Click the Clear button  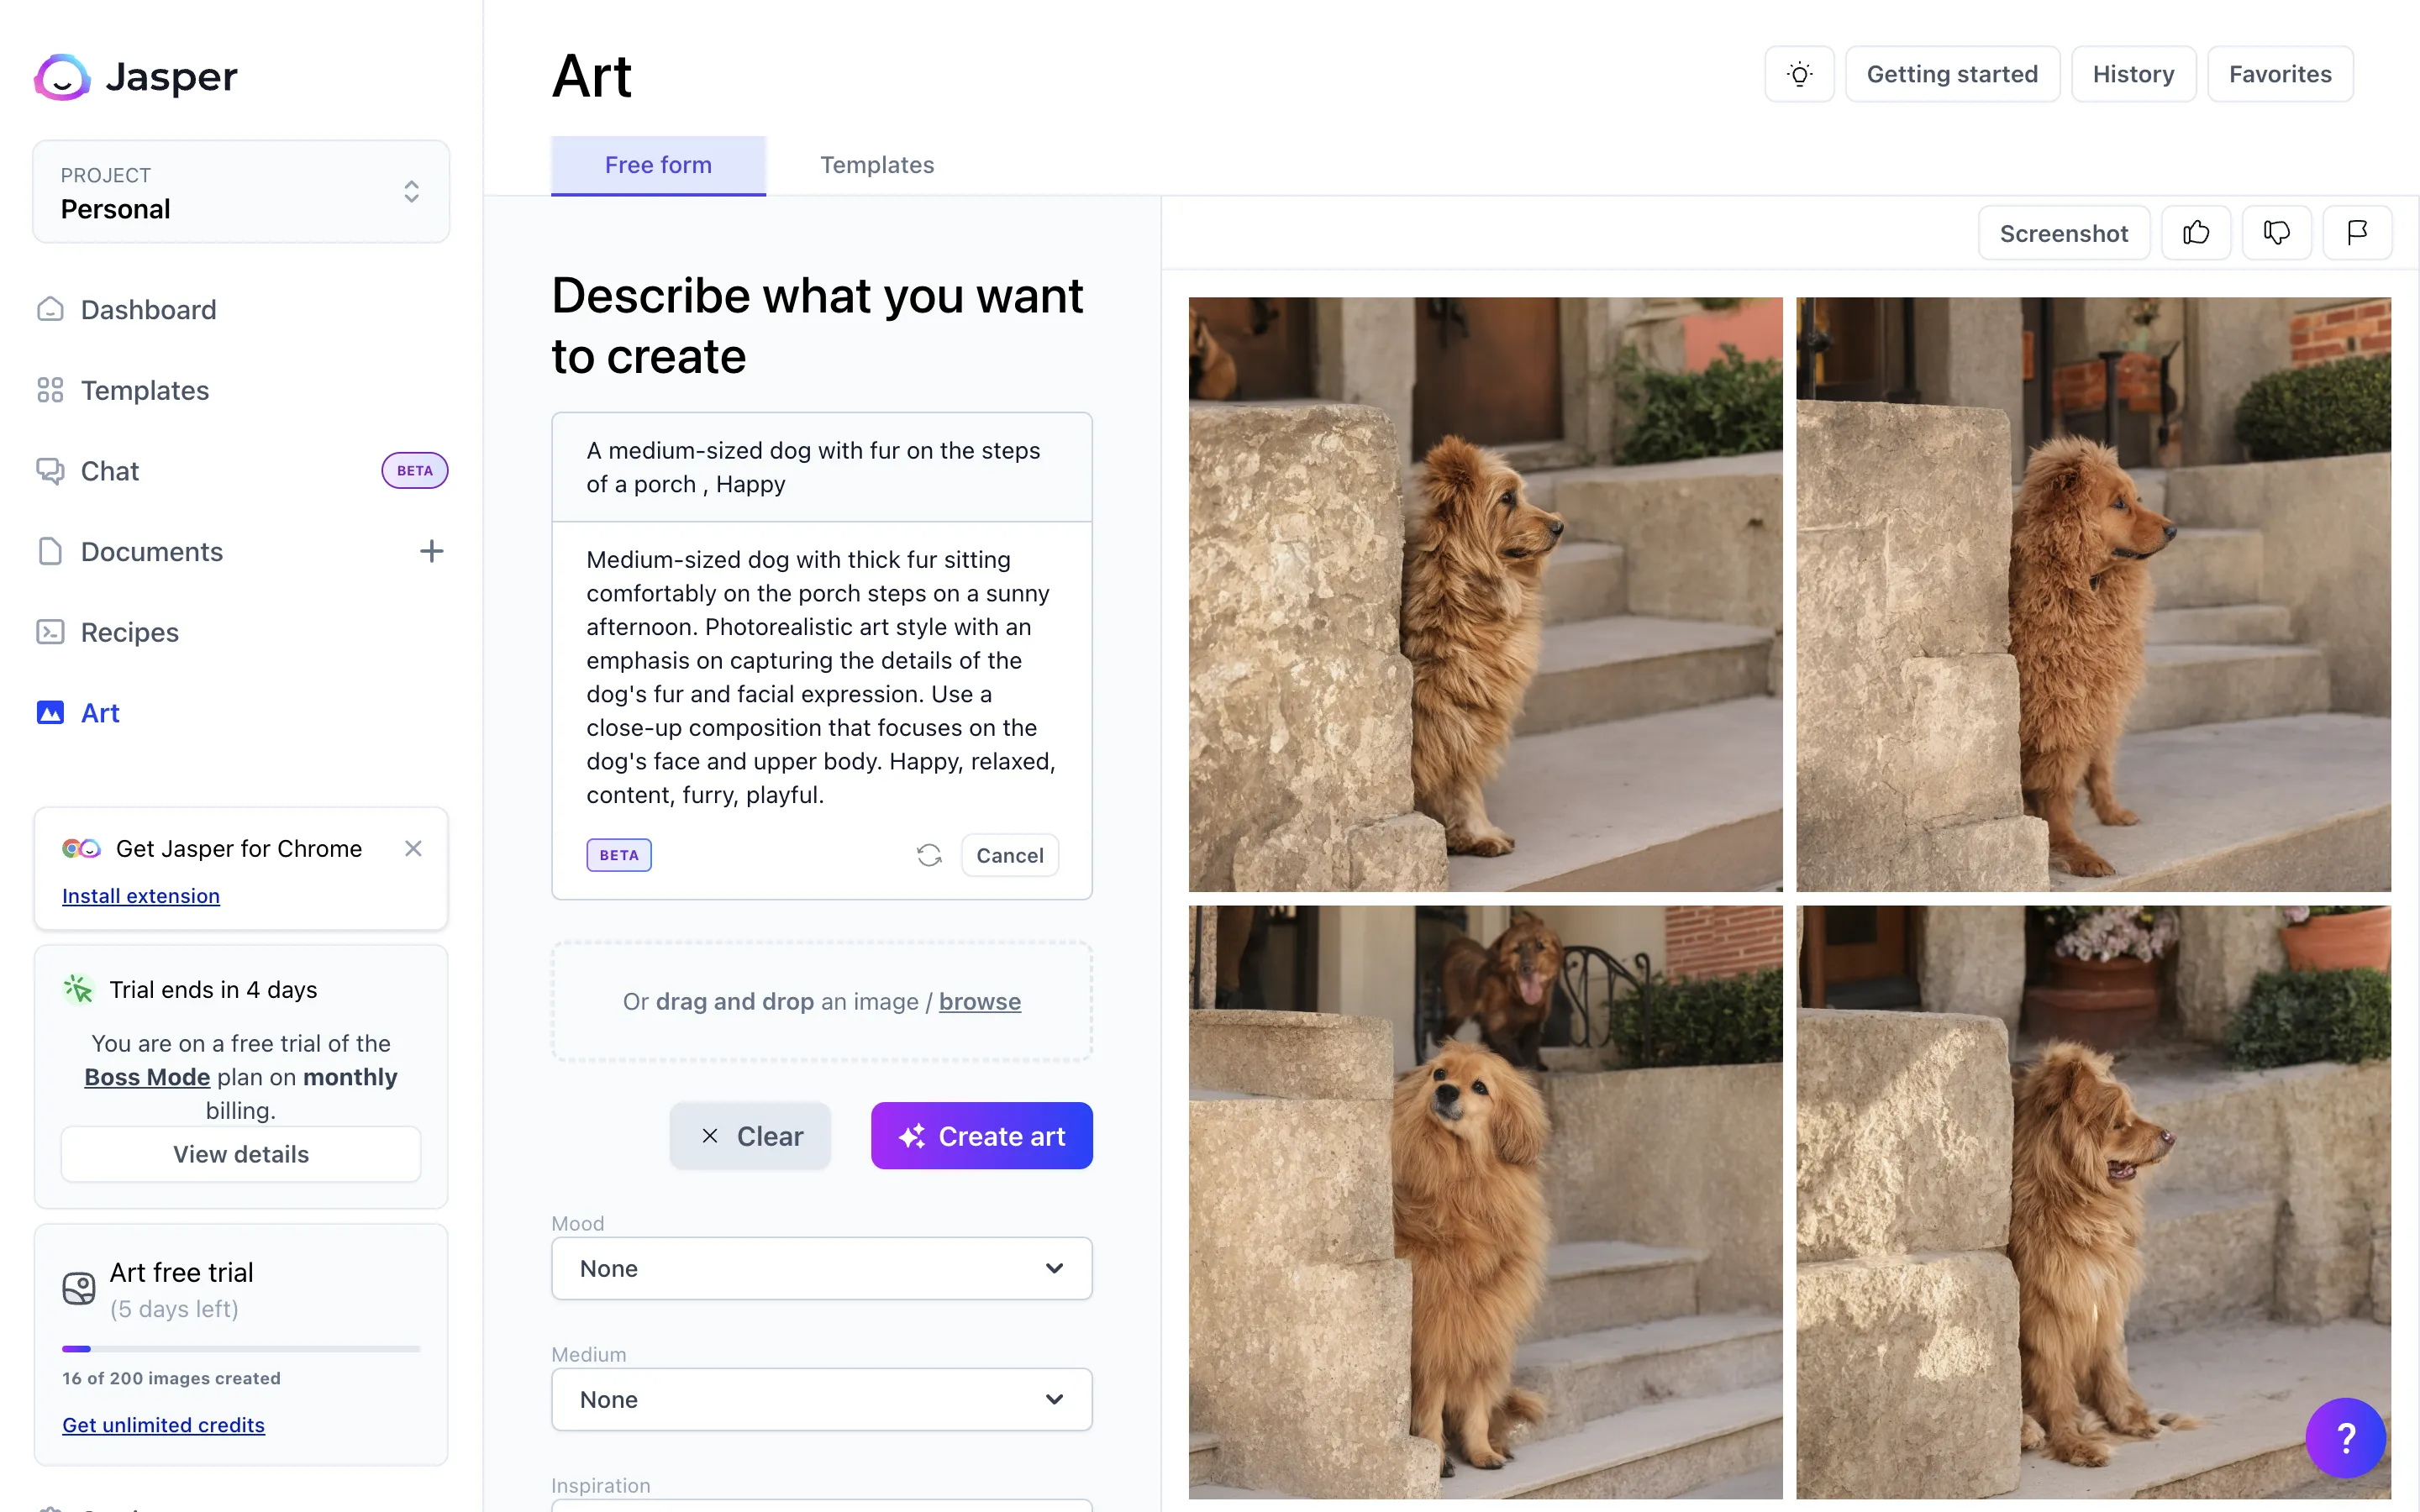(x=750, y=1136)
